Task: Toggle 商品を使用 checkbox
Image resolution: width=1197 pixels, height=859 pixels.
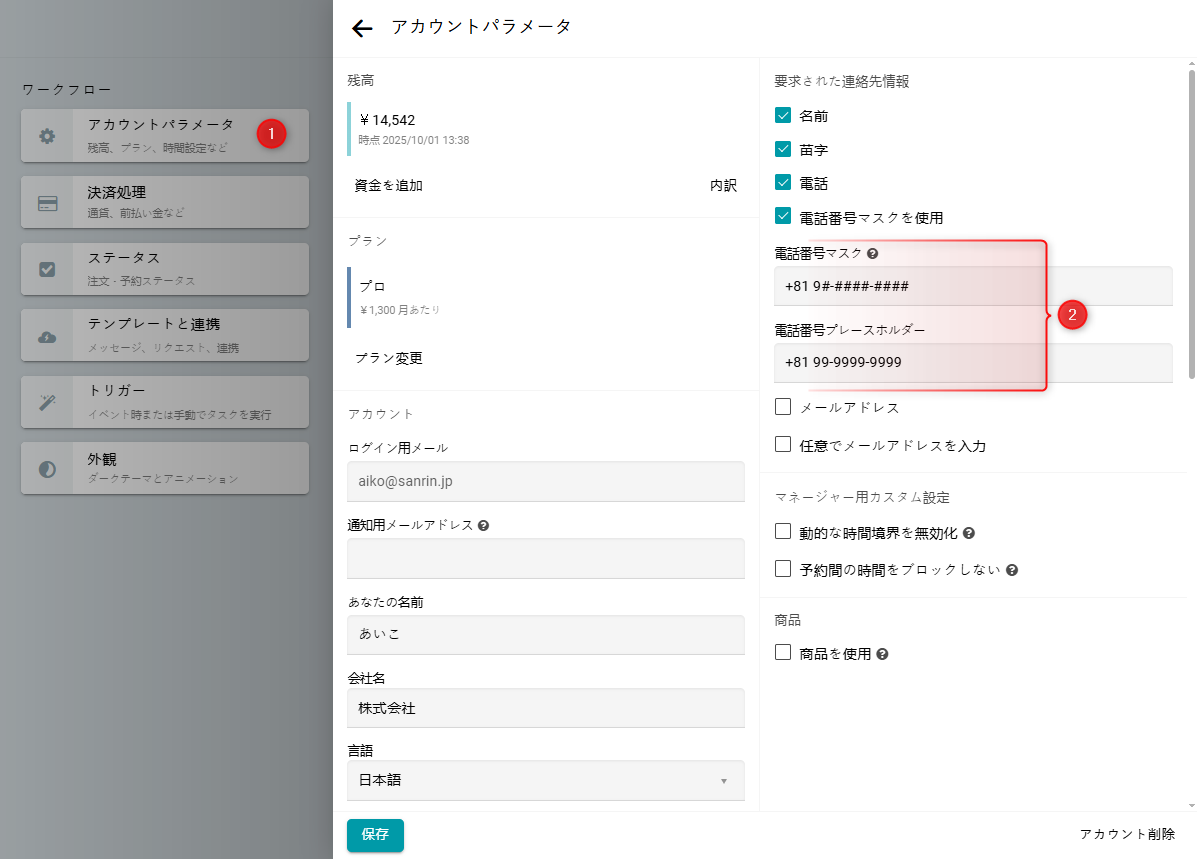Action: (x=783, y=653)
